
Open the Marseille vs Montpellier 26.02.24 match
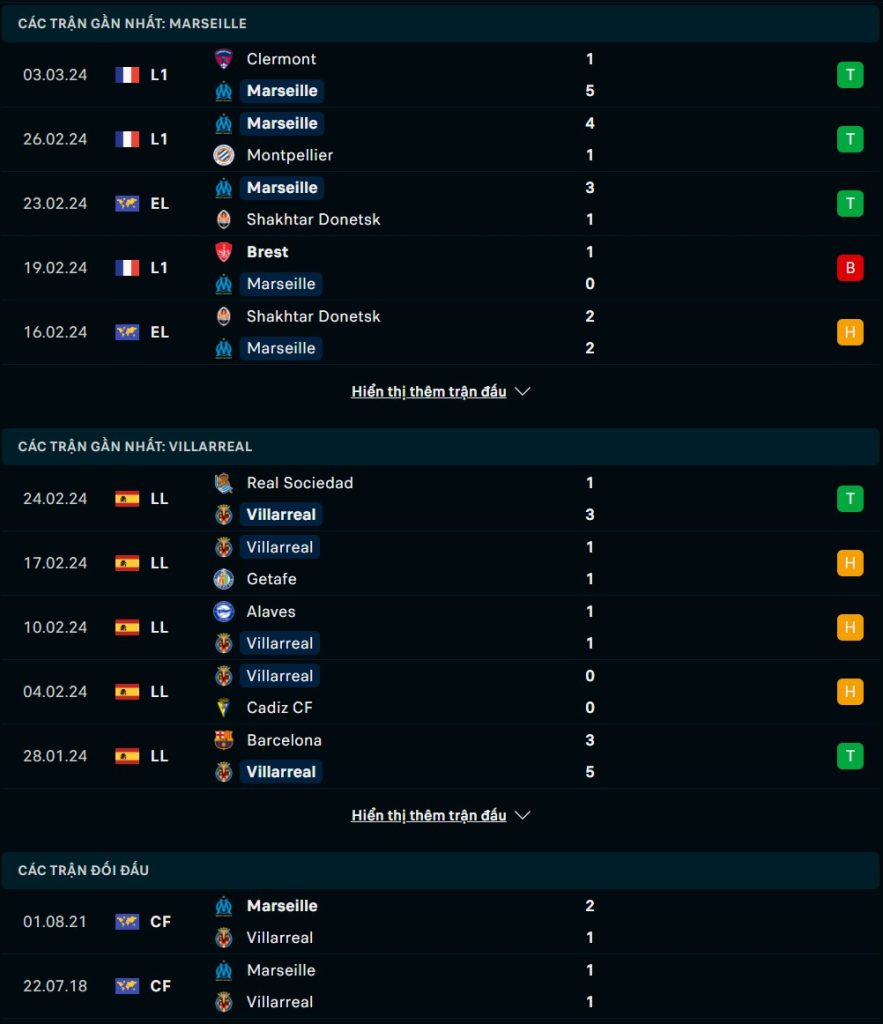coord(442,139)
